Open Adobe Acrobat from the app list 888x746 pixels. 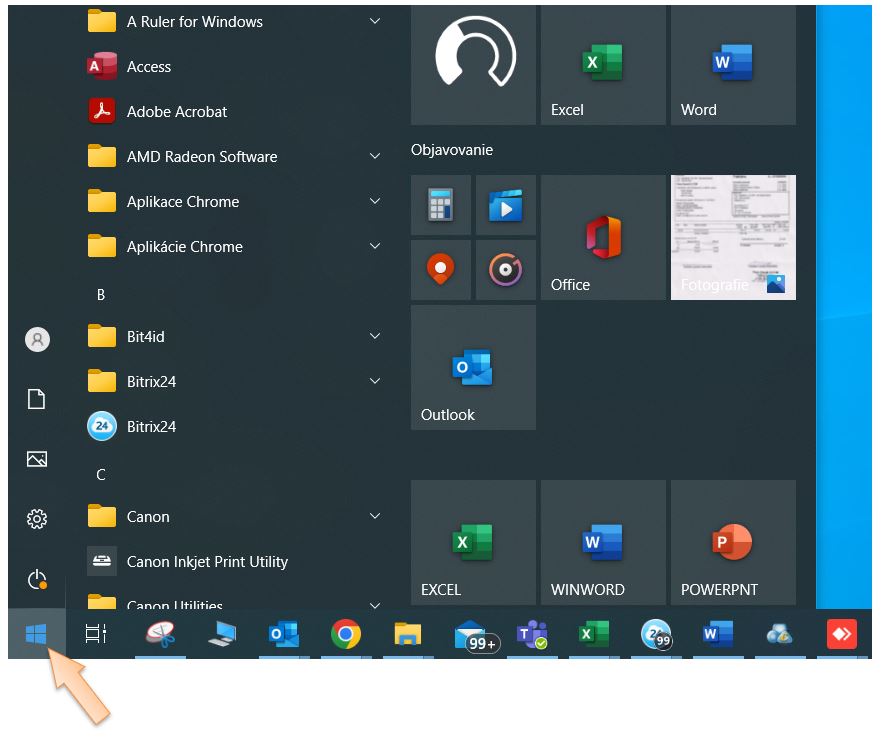177,112
